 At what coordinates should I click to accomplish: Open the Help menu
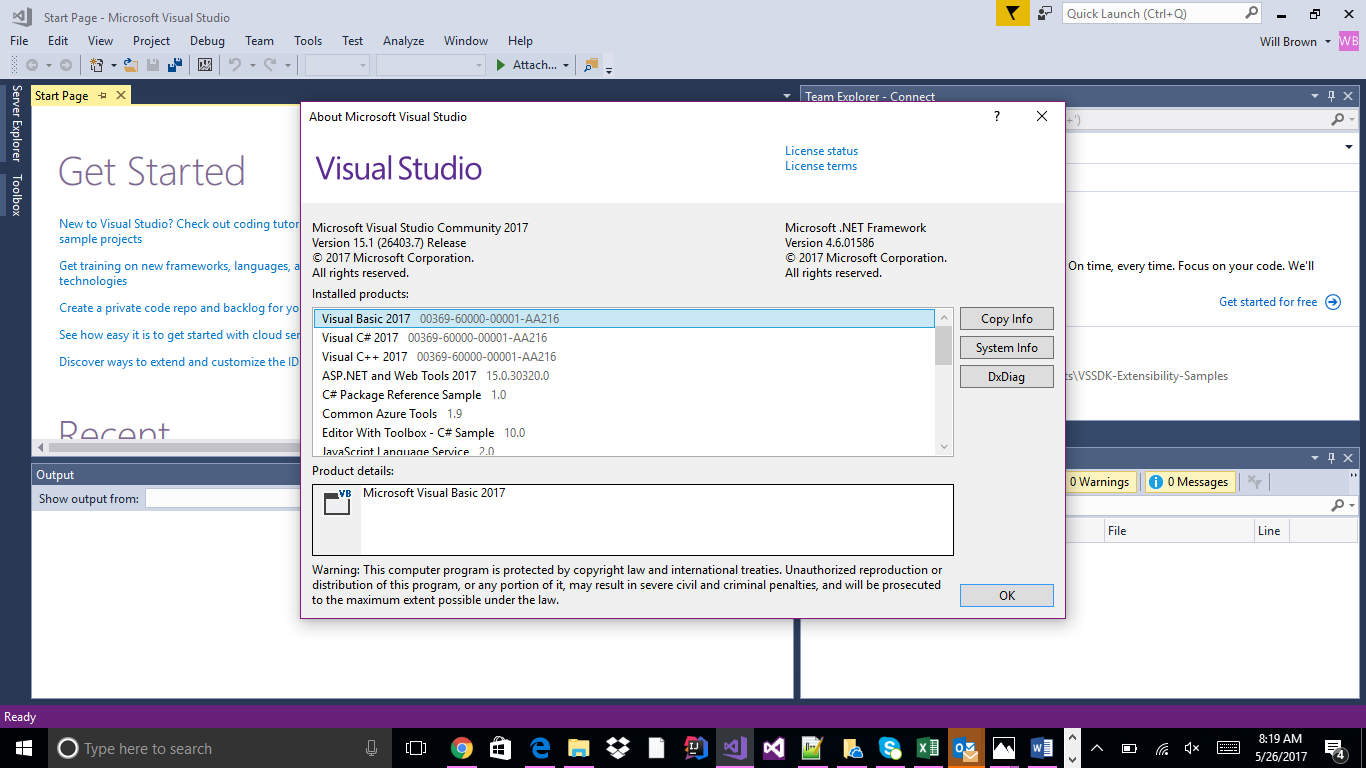point(520,41)
